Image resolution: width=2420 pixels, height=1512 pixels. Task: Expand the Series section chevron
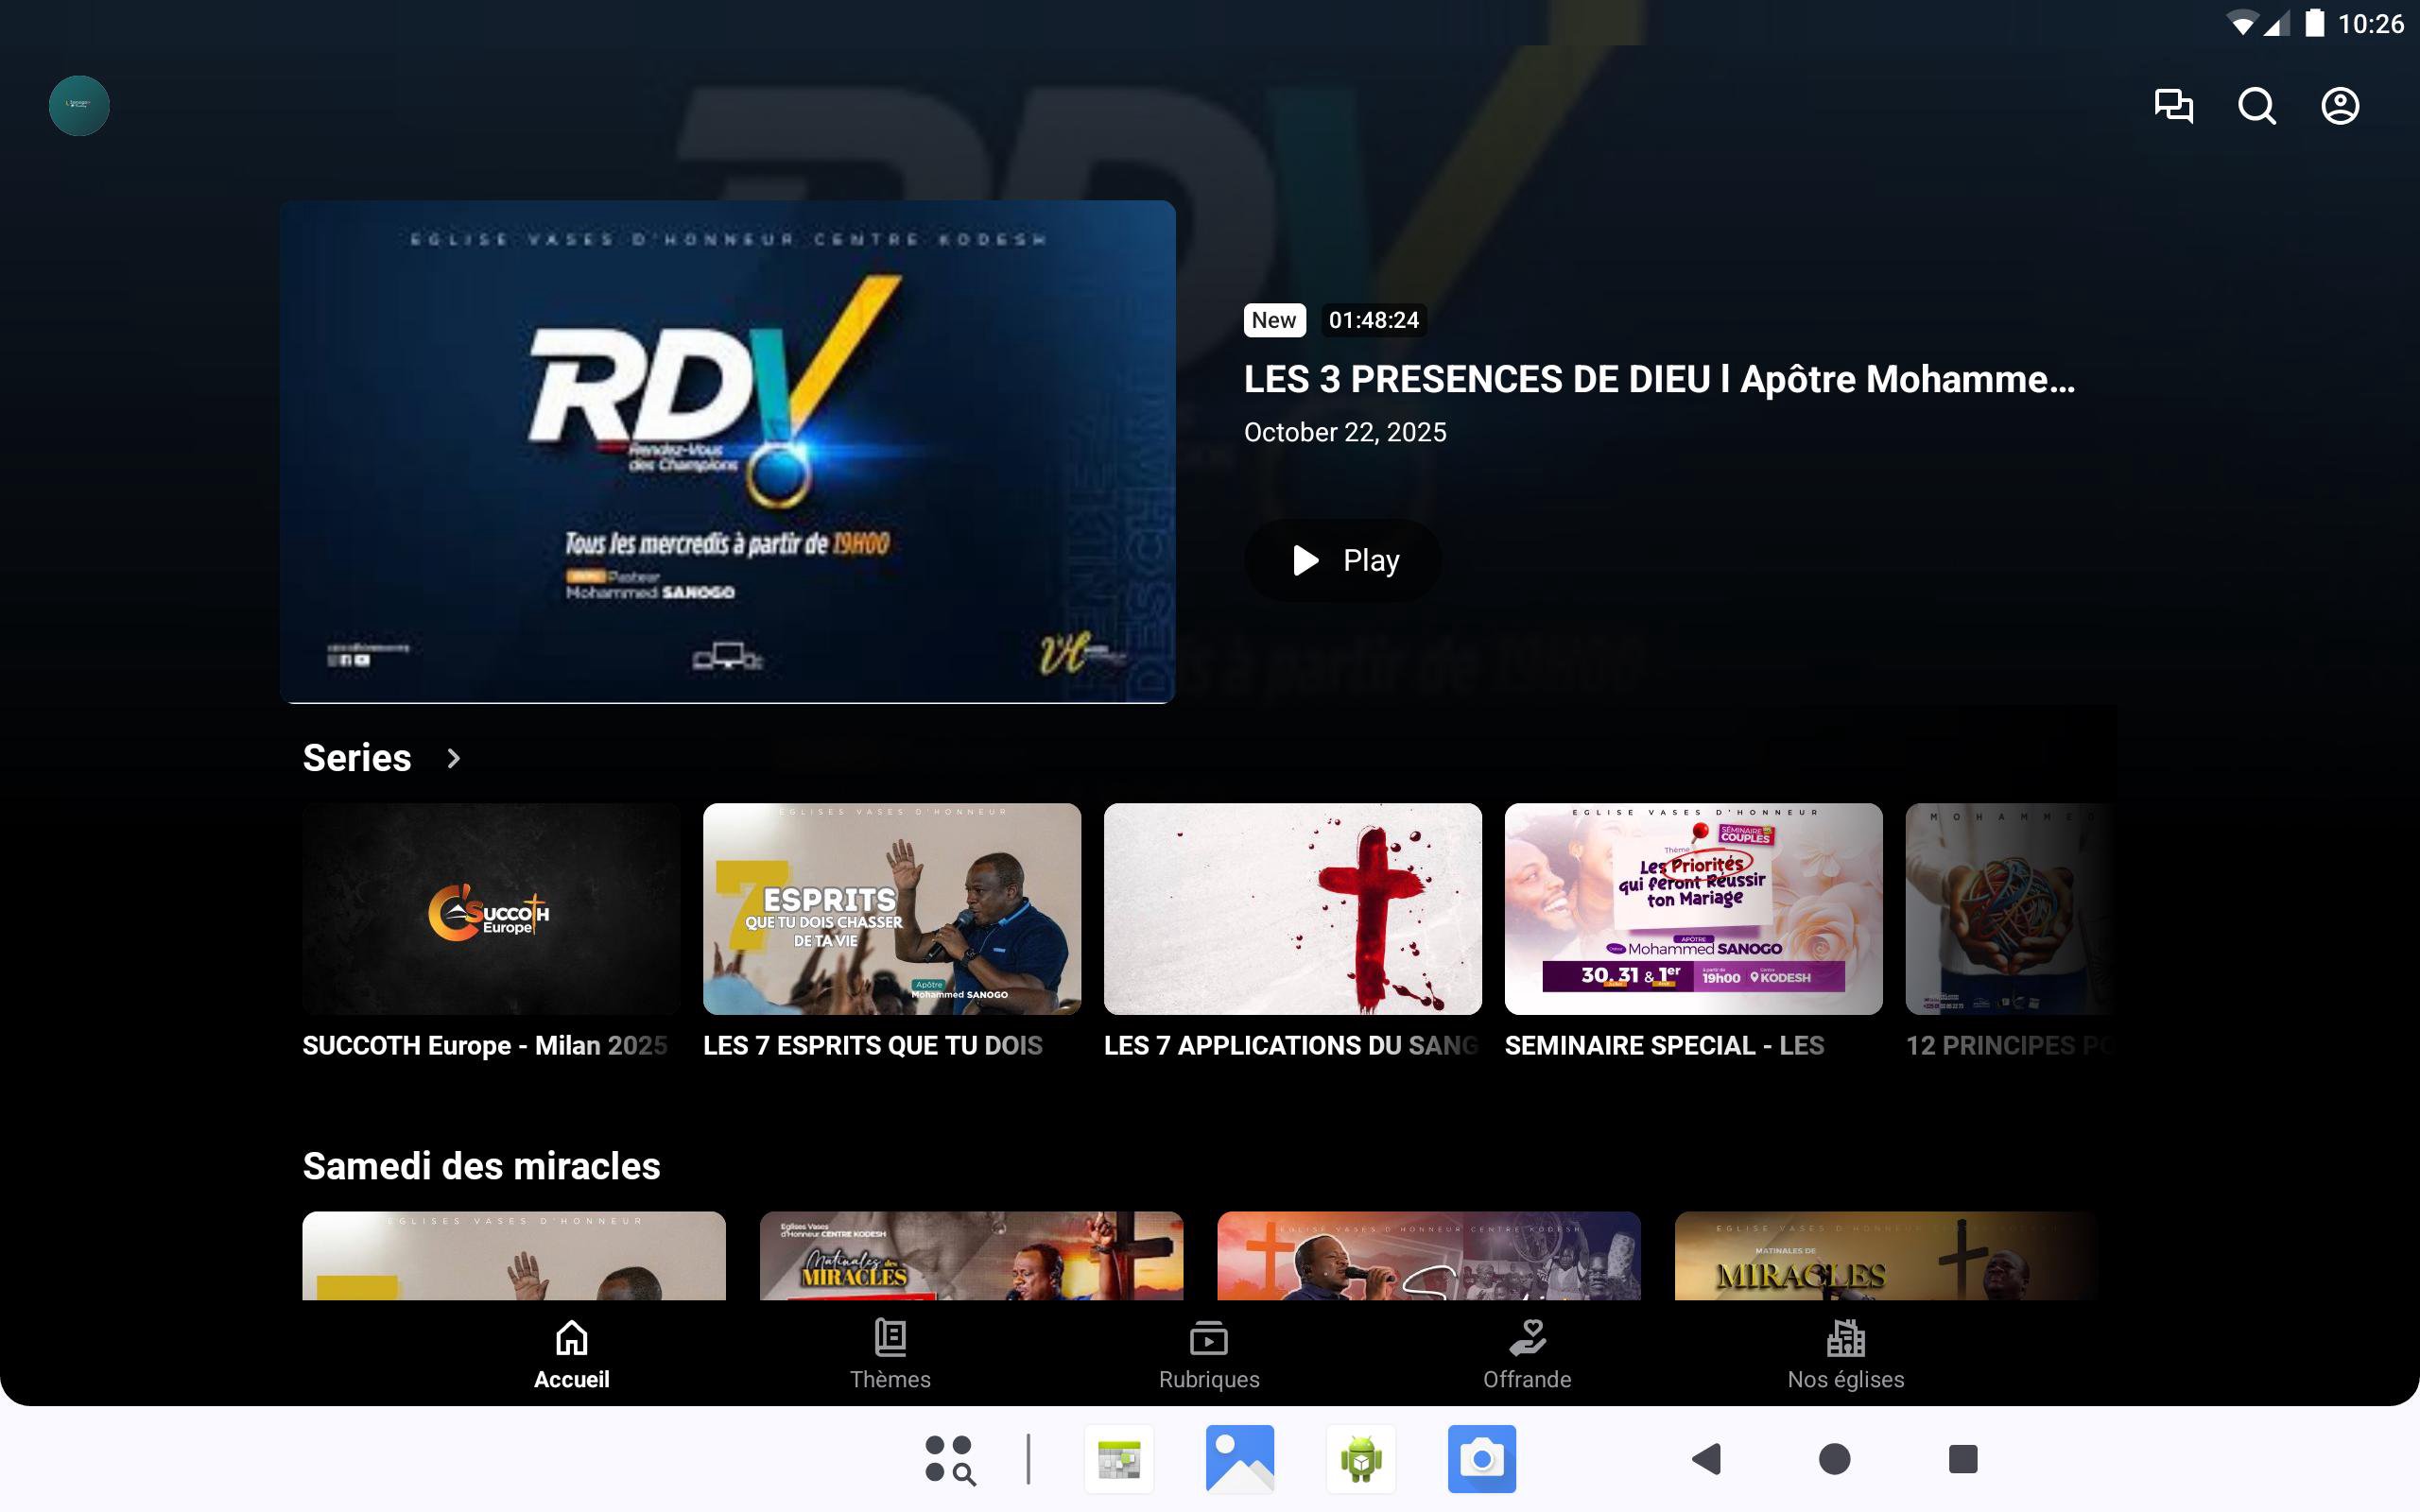[x=454, y=758]
